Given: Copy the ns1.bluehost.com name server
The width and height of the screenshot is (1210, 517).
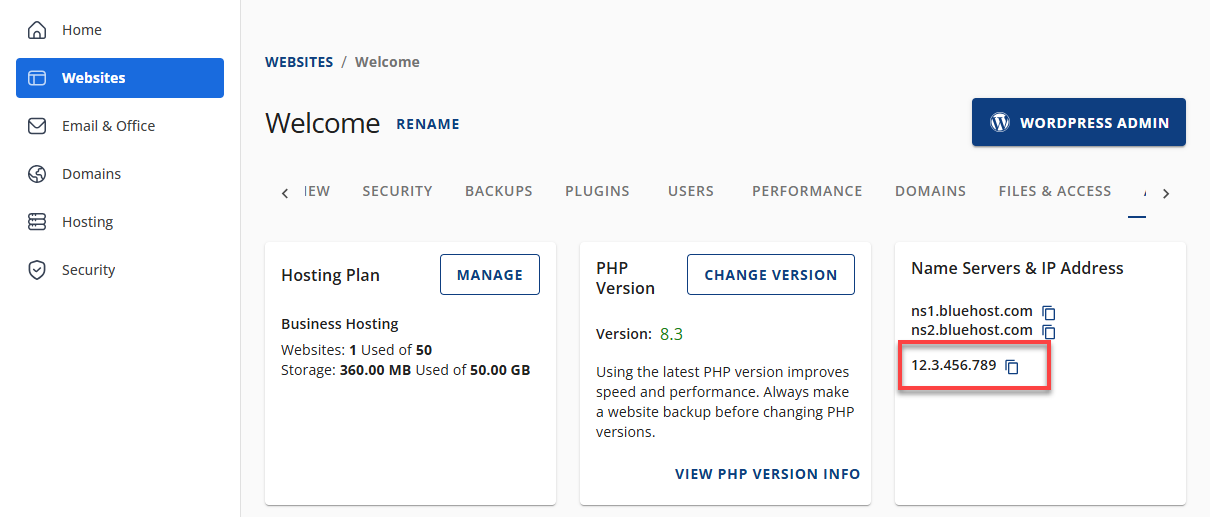Looking at the screenshot, I should point(1049,313).
